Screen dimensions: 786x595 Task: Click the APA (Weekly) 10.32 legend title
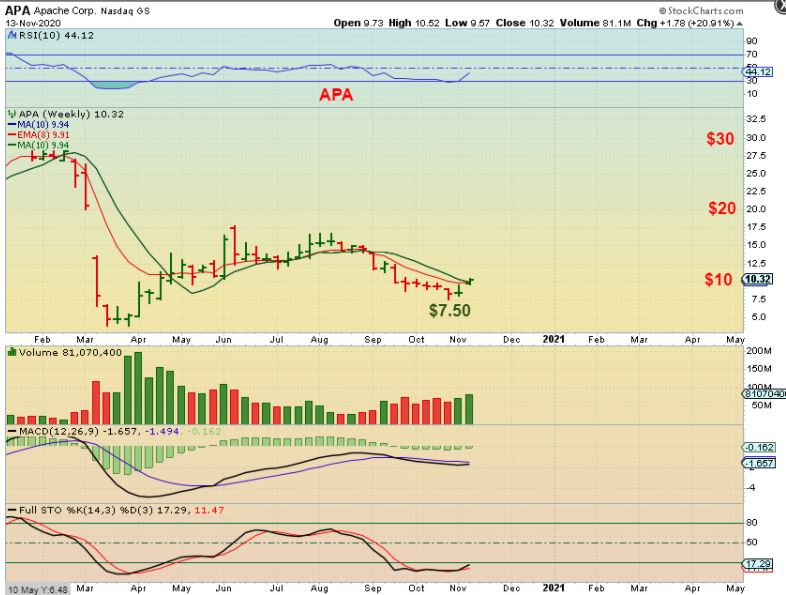pyautogui.click(x=71, y=114)
